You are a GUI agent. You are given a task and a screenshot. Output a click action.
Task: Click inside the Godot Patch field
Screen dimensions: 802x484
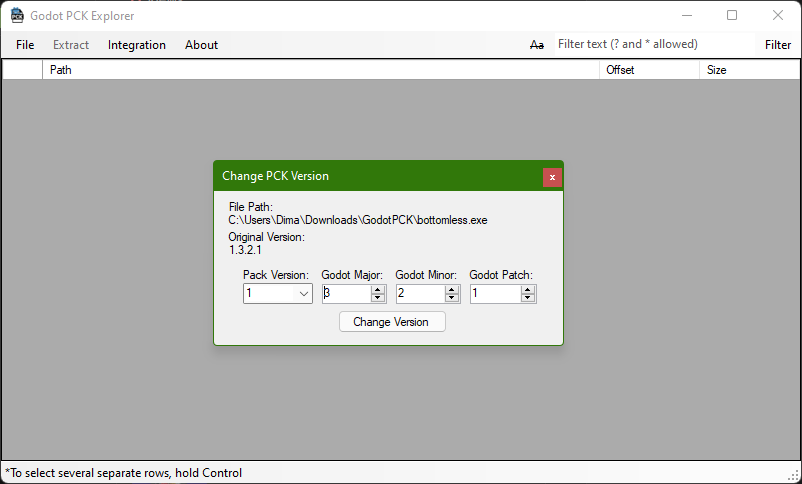pos(495,294)
